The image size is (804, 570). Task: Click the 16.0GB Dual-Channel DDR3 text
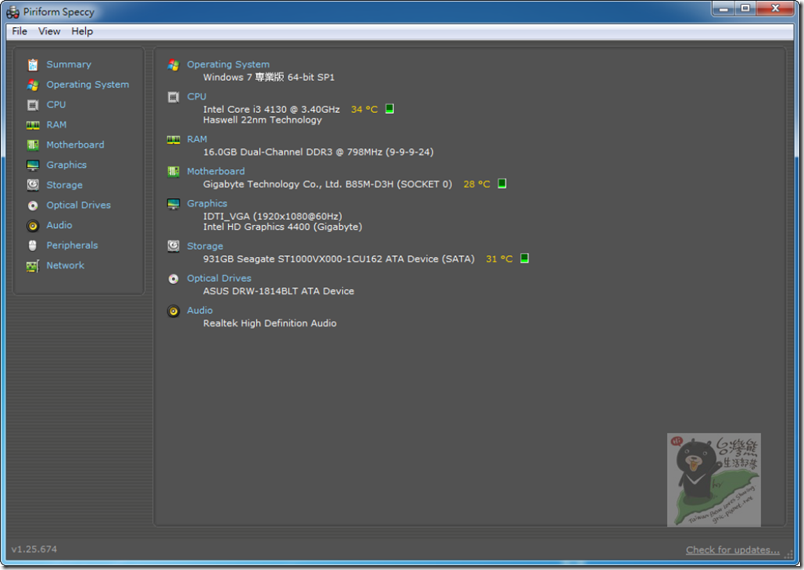[318, 152]
